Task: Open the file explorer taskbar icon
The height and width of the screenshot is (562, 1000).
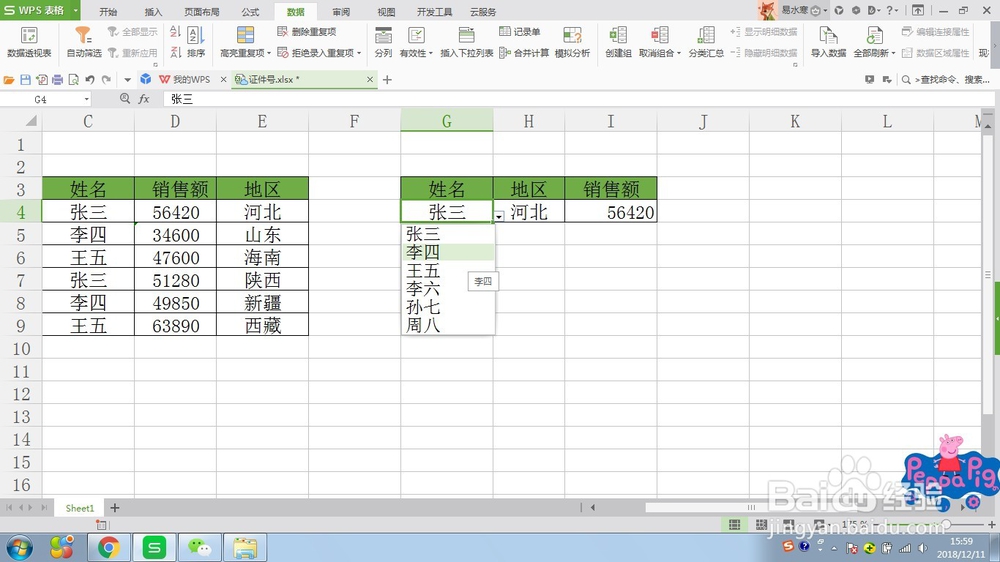Action: click(x=246, y=547)
